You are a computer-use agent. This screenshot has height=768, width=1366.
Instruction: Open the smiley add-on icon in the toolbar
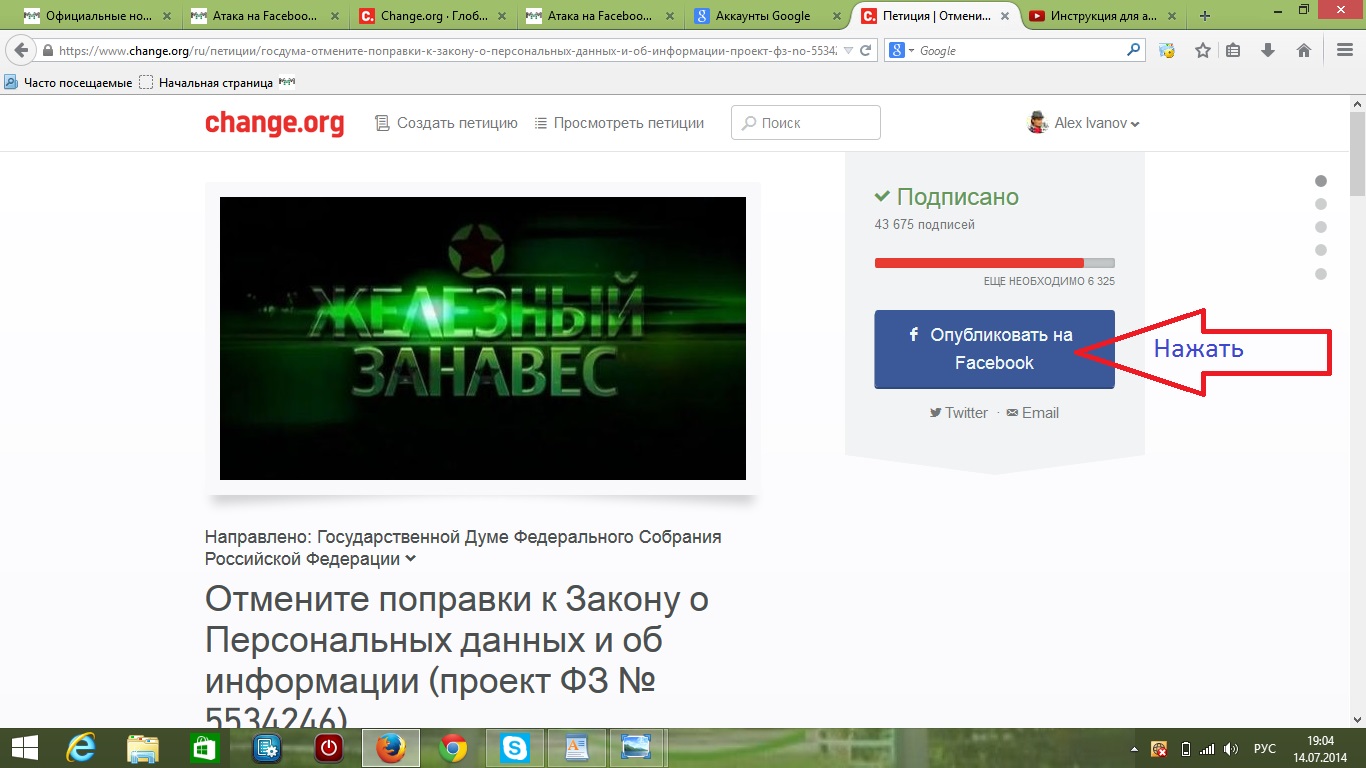pyautogui.click(x=1166, y=50)
